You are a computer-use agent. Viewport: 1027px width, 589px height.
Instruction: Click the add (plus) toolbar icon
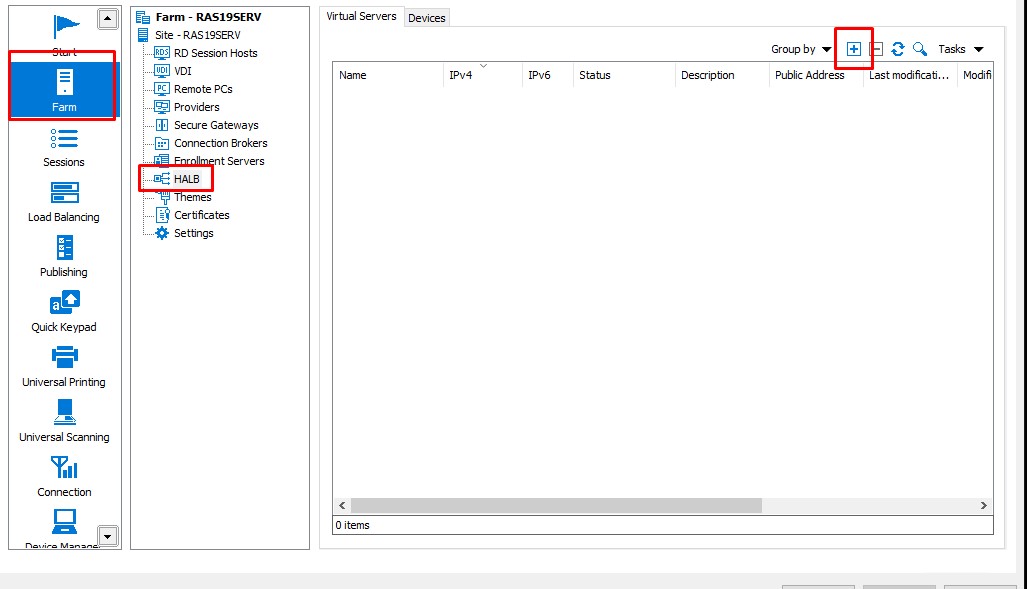[853, 49]
